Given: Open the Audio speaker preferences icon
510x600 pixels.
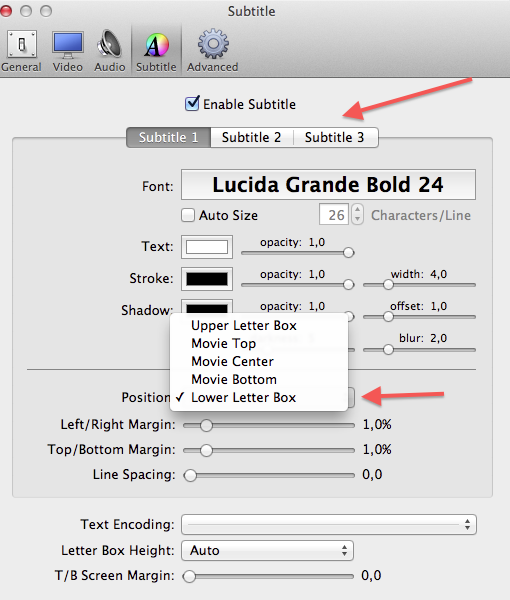Looking at the screenshot, I should click(x=110, y=51).
